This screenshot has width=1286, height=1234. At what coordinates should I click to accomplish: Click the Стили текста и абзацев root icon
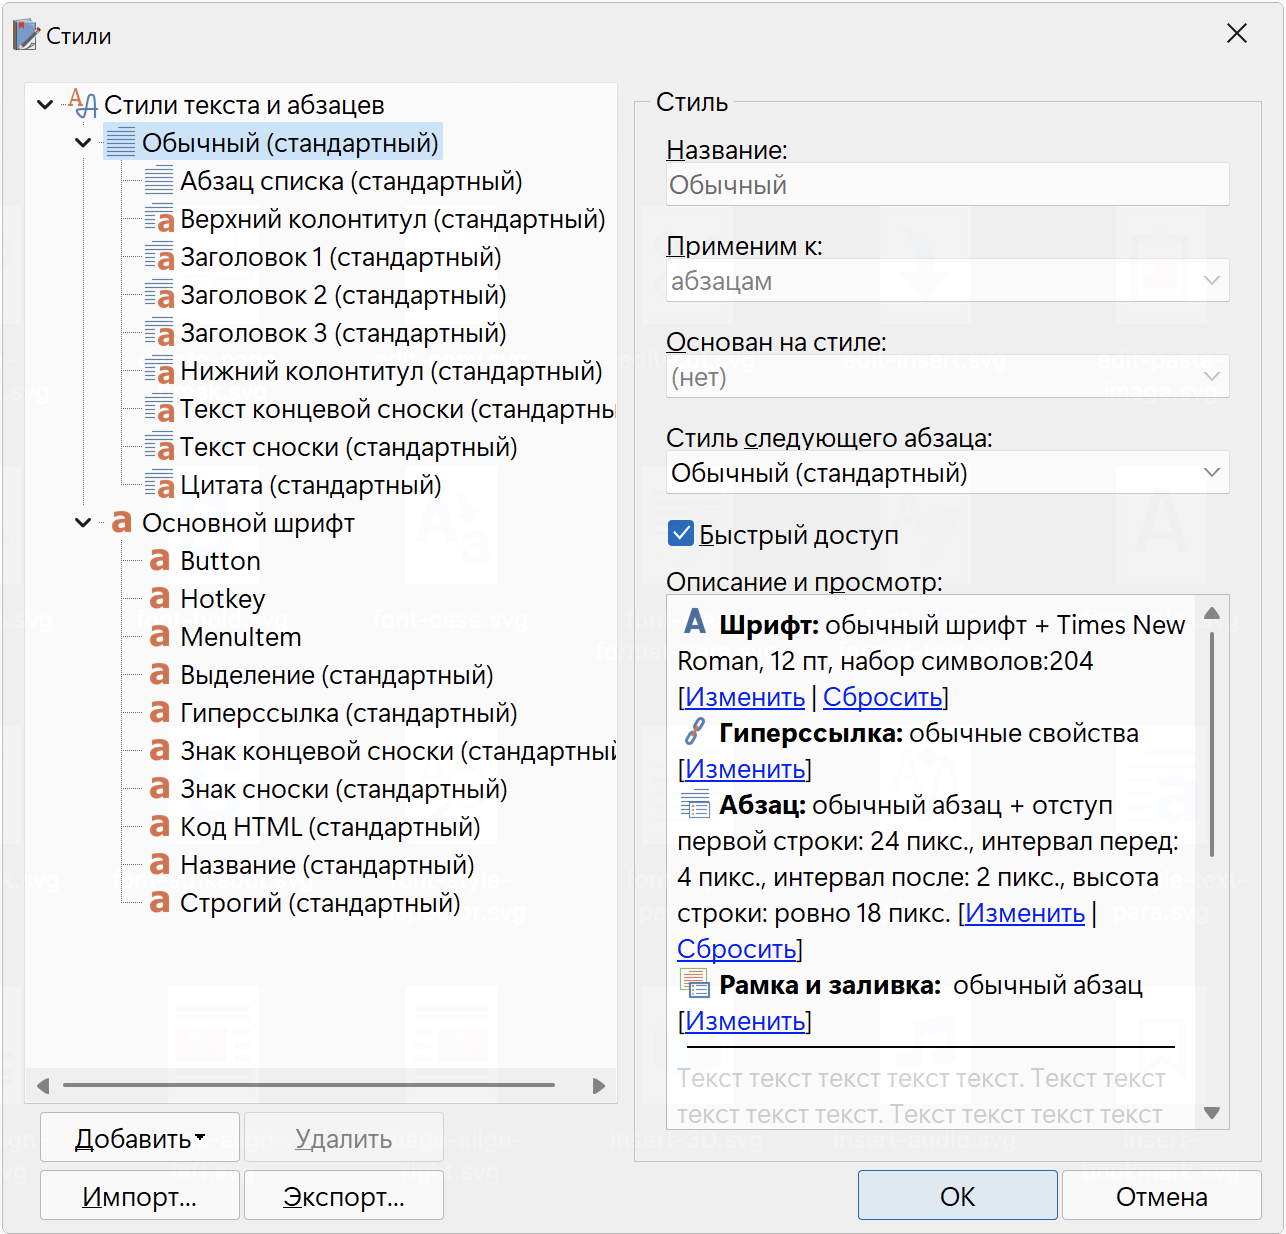pos(82,104)
